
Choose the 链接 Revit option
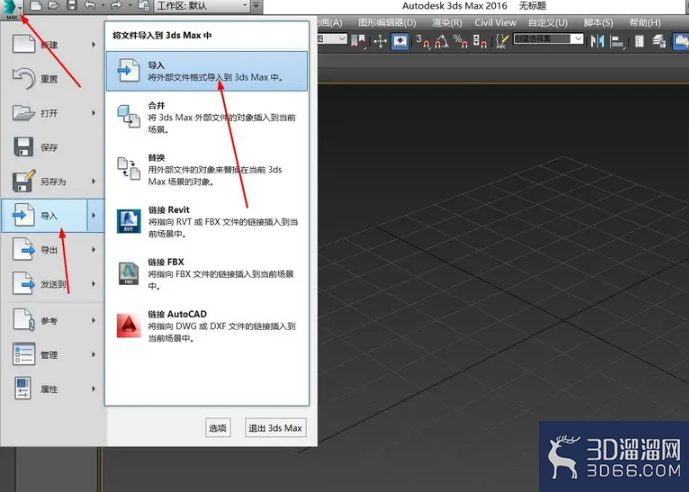[x=207, y=221]
